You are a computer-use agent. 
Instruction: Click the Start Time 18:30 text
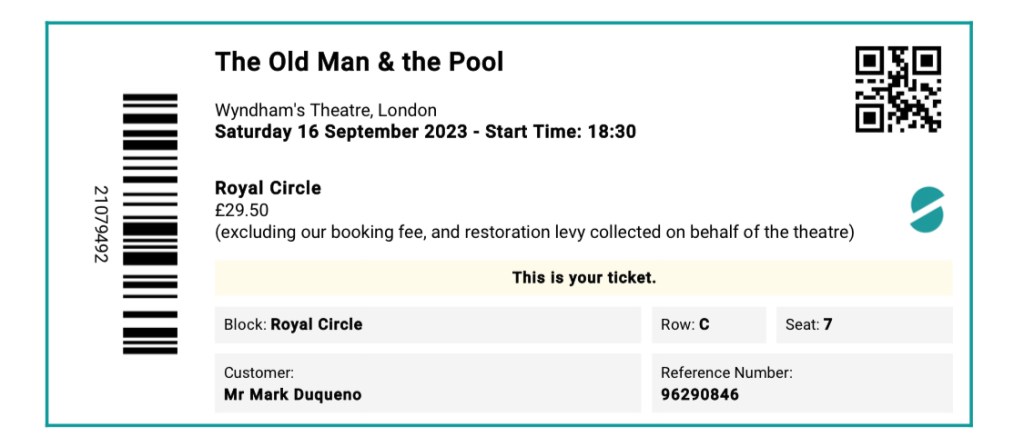click(x=560, y=131)
